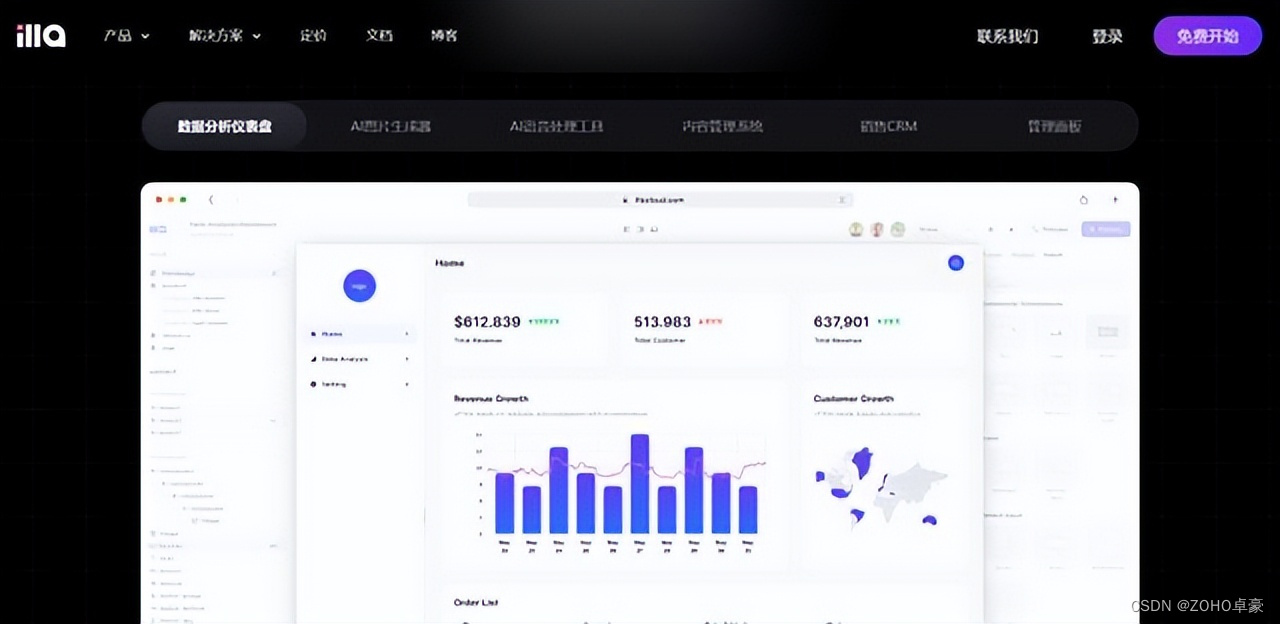Viewport: 1280px width, 624px height.
Task: Go to the 定价 page
Action: click(x=313, y=35)
